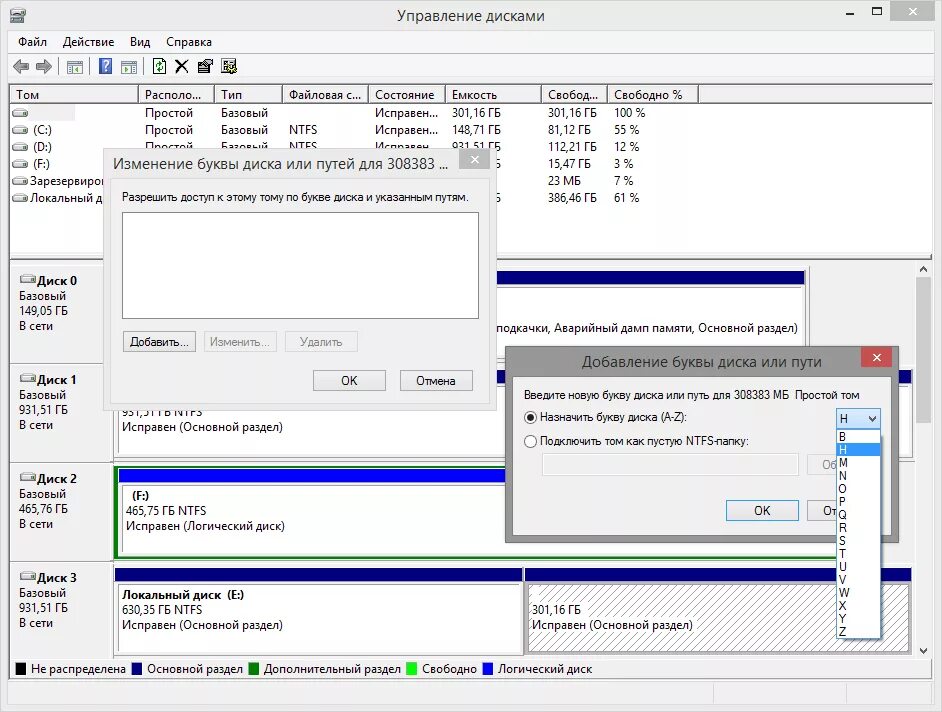Pick the highlighted H entry in the letter list

click(858, 450)
